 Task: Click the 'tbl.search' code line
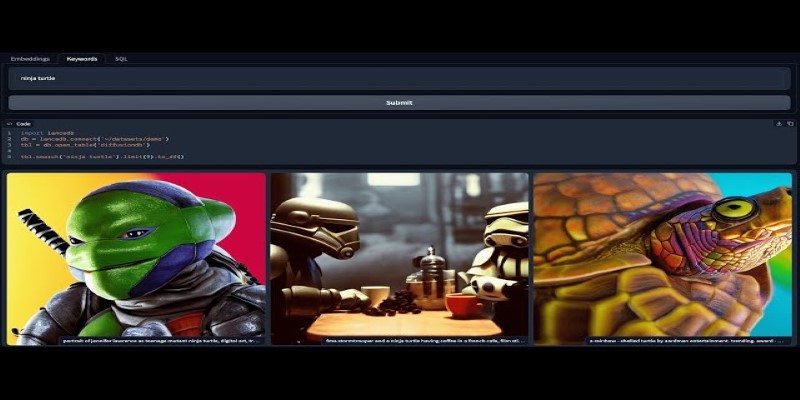pyautogui.click(x=102, y=157)
